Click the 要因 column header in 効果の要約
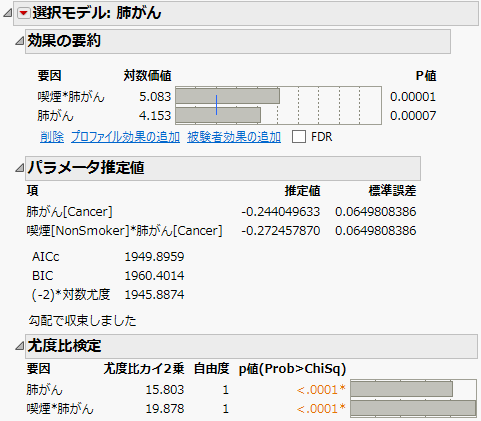481x421 pixels. (49, 76)
